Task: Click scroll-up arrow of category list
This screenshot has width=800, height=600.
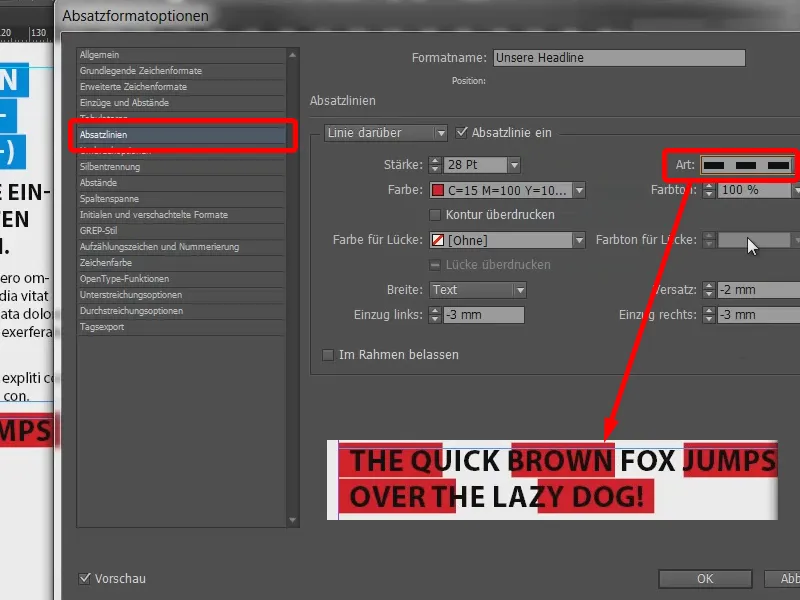Action: coord(292,55)
